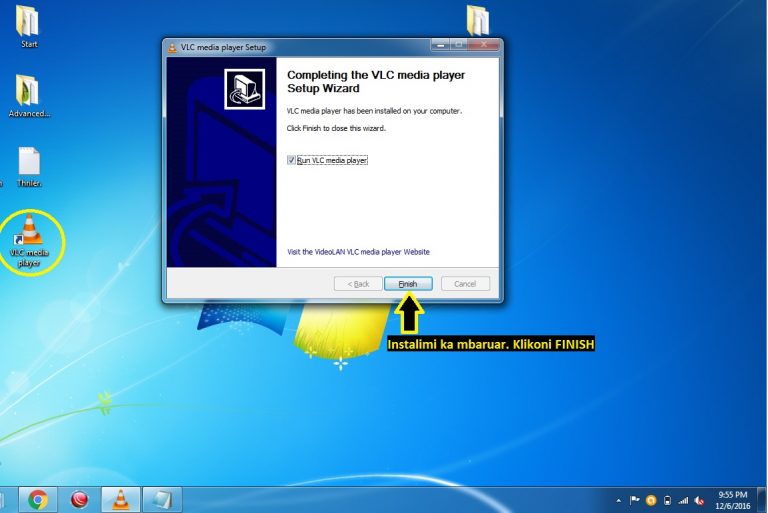Uncheck Run VLC media player checkbox
The image size is (768, 513).
(291, 160)
